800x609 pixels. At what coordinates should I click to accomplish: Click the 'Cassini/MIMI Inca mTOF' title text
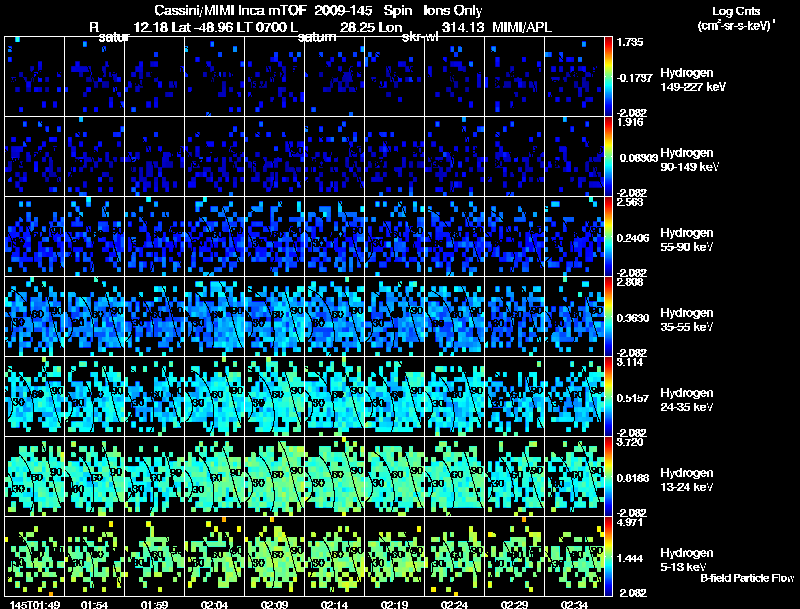pyautogui.click(x=230, y=11)
